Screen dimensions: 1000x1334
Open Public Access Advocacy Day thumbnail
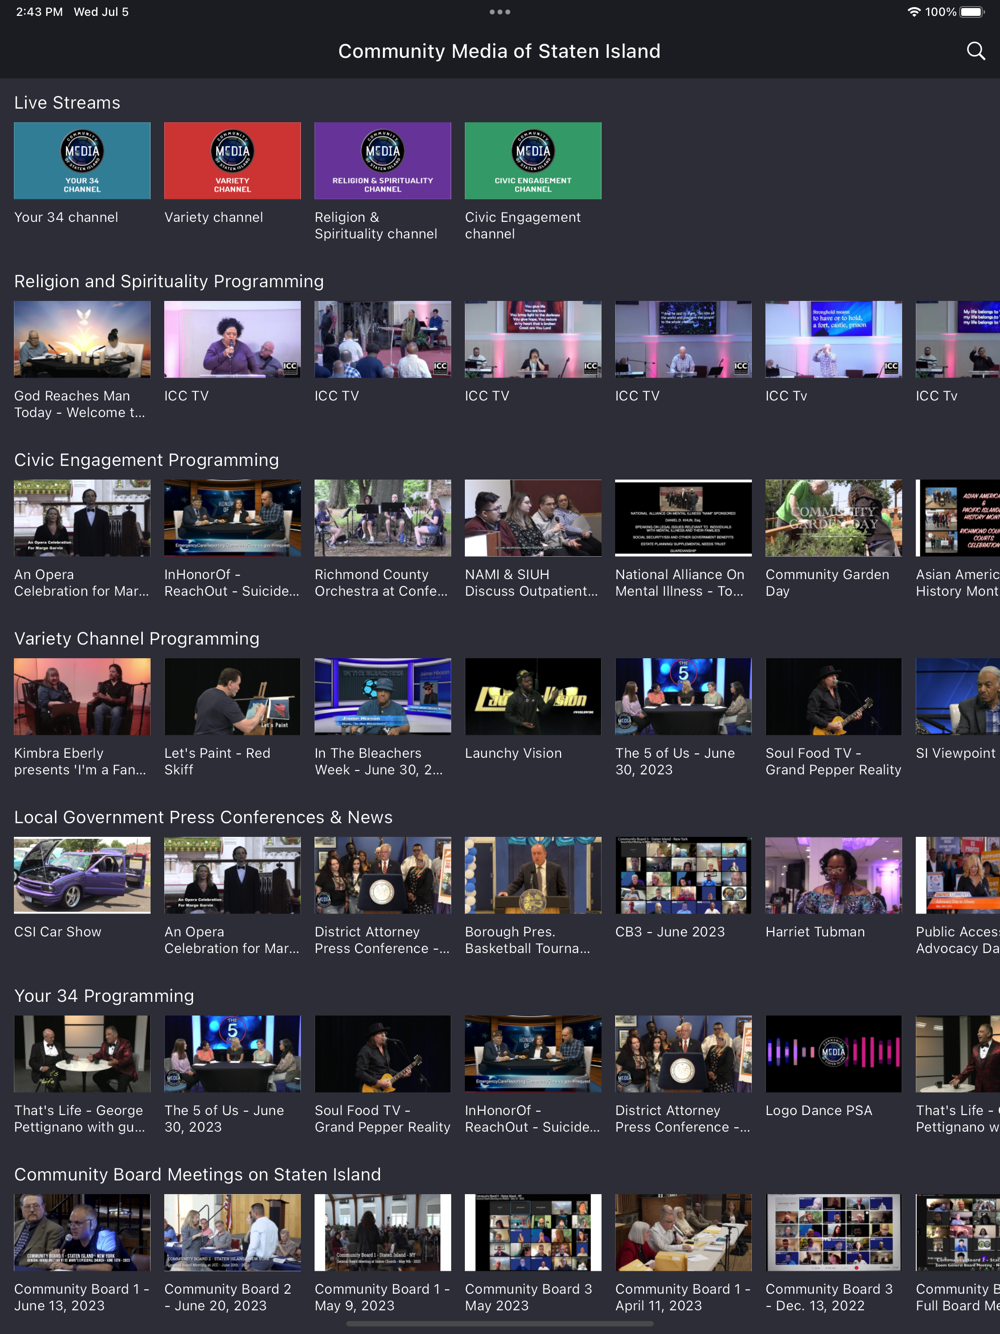[958, 875]
